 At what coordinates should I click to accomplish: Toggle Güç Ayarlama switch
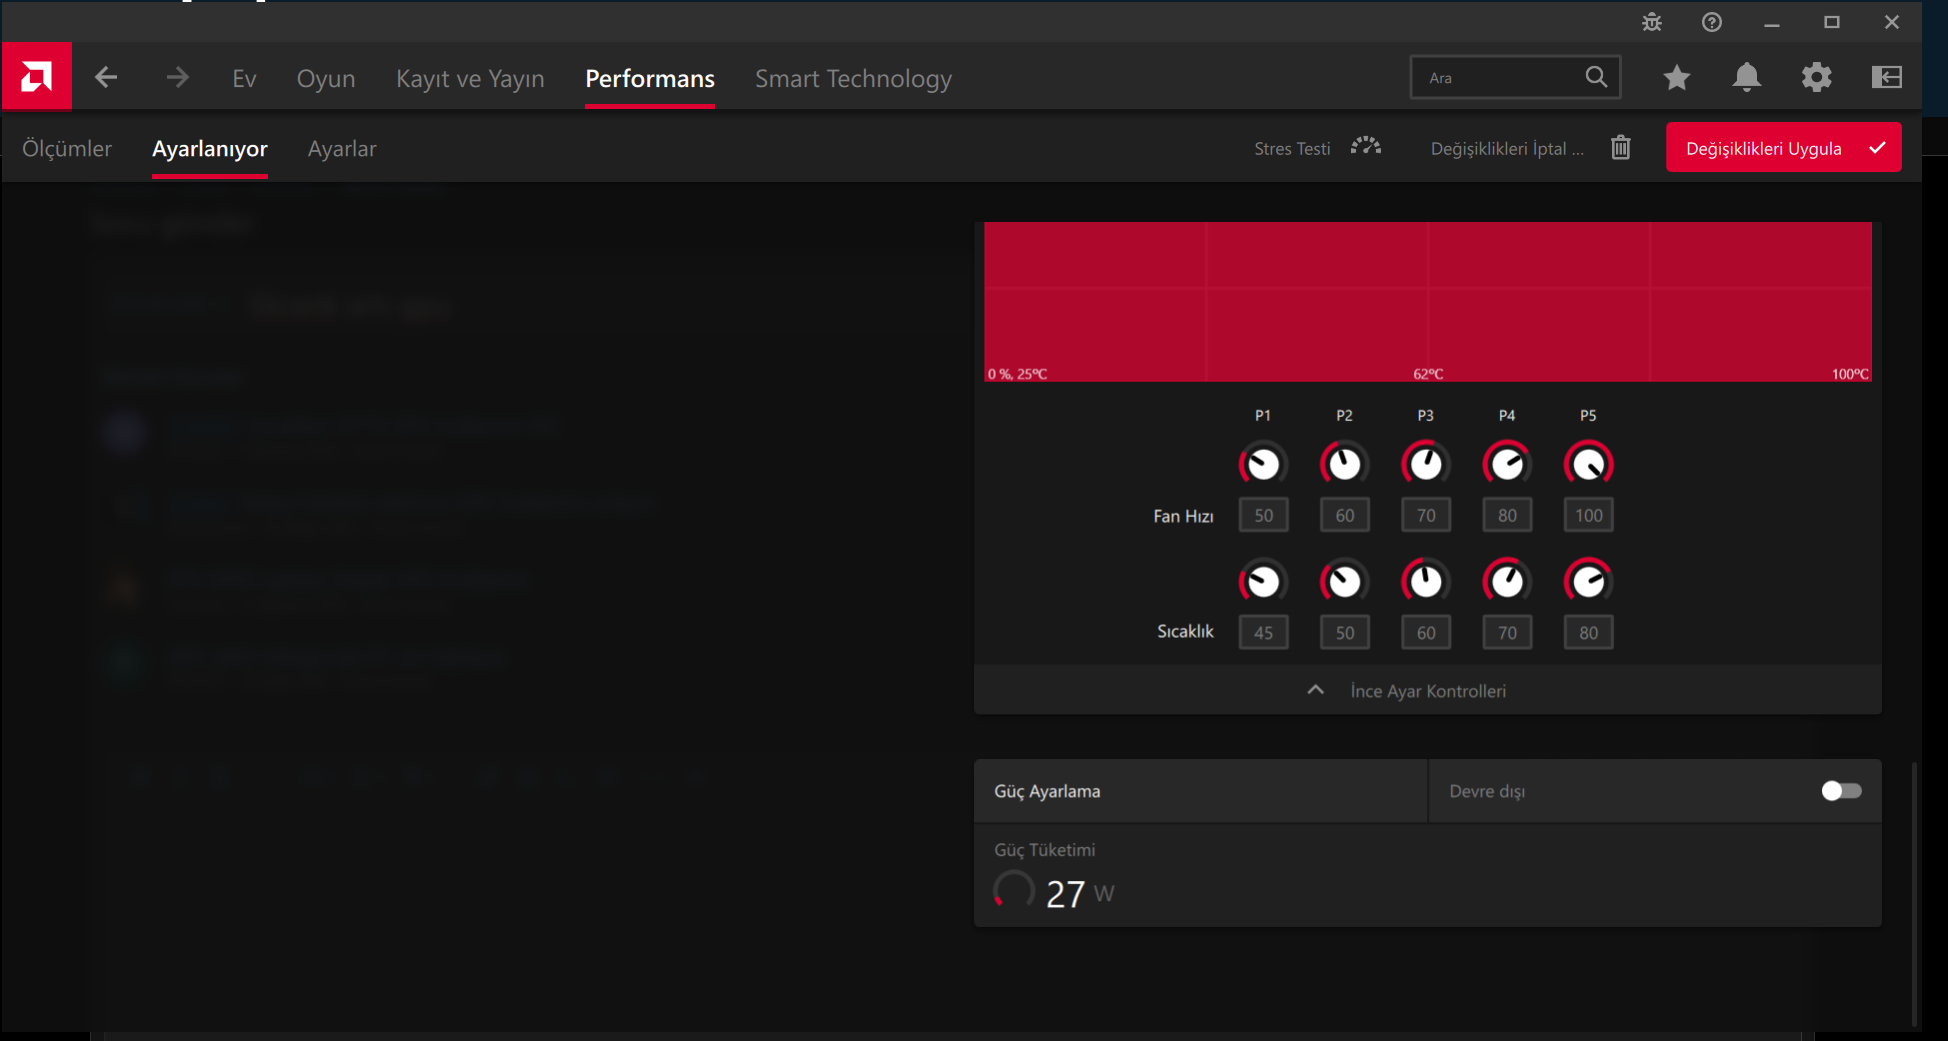tap(1841, 791)
